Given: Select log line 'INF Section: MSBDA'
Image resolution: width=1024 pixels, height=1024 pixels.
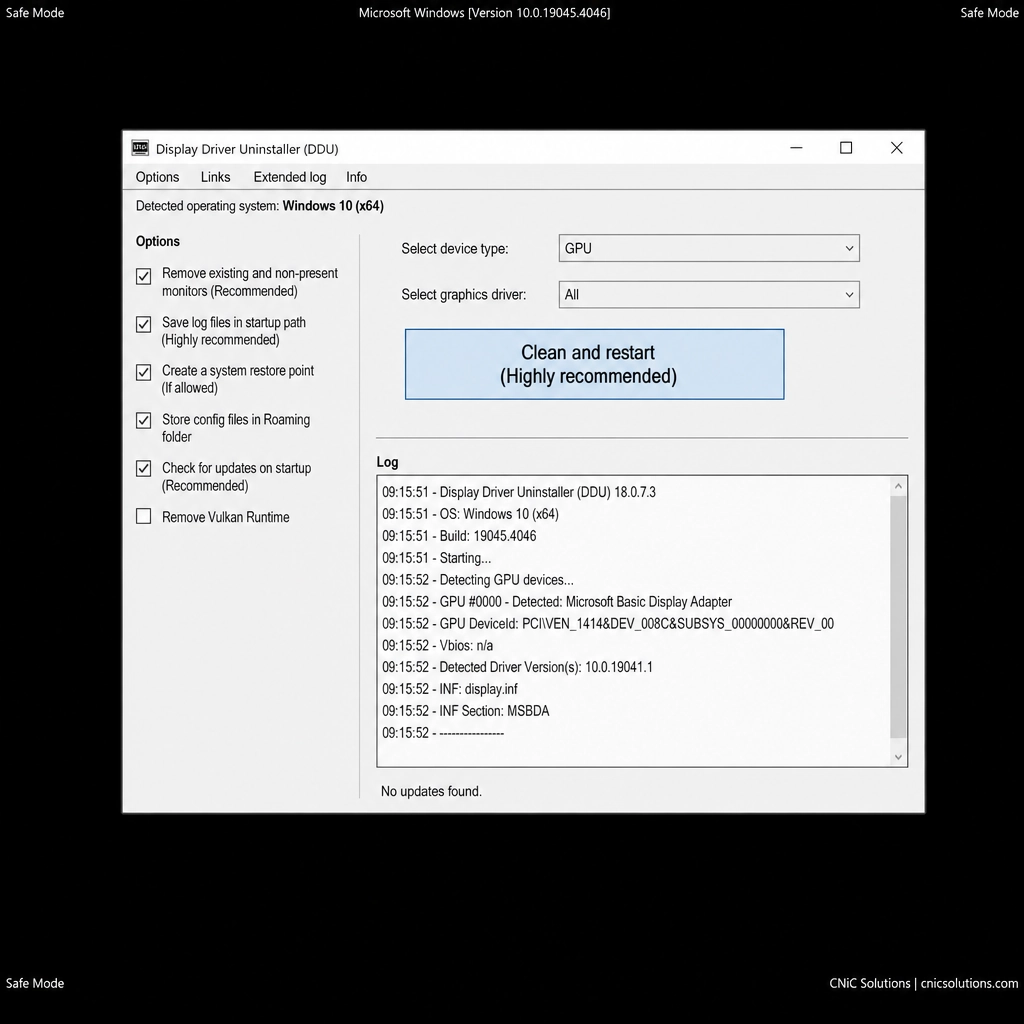Looking at the screenshot, I should coord(466,711).
